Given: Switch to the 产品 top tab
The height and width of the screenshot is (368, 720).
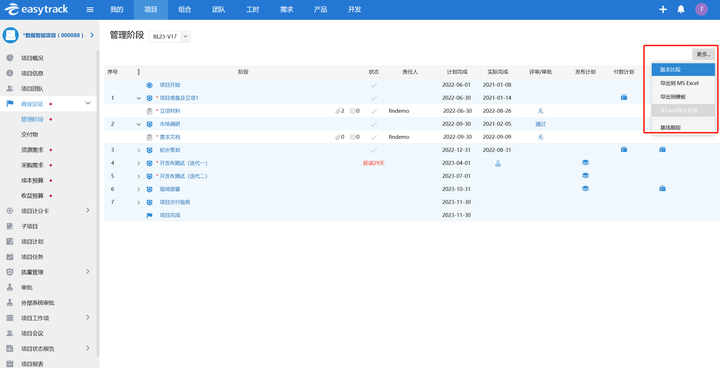Looking at the screenshot, I should (321, 10).
